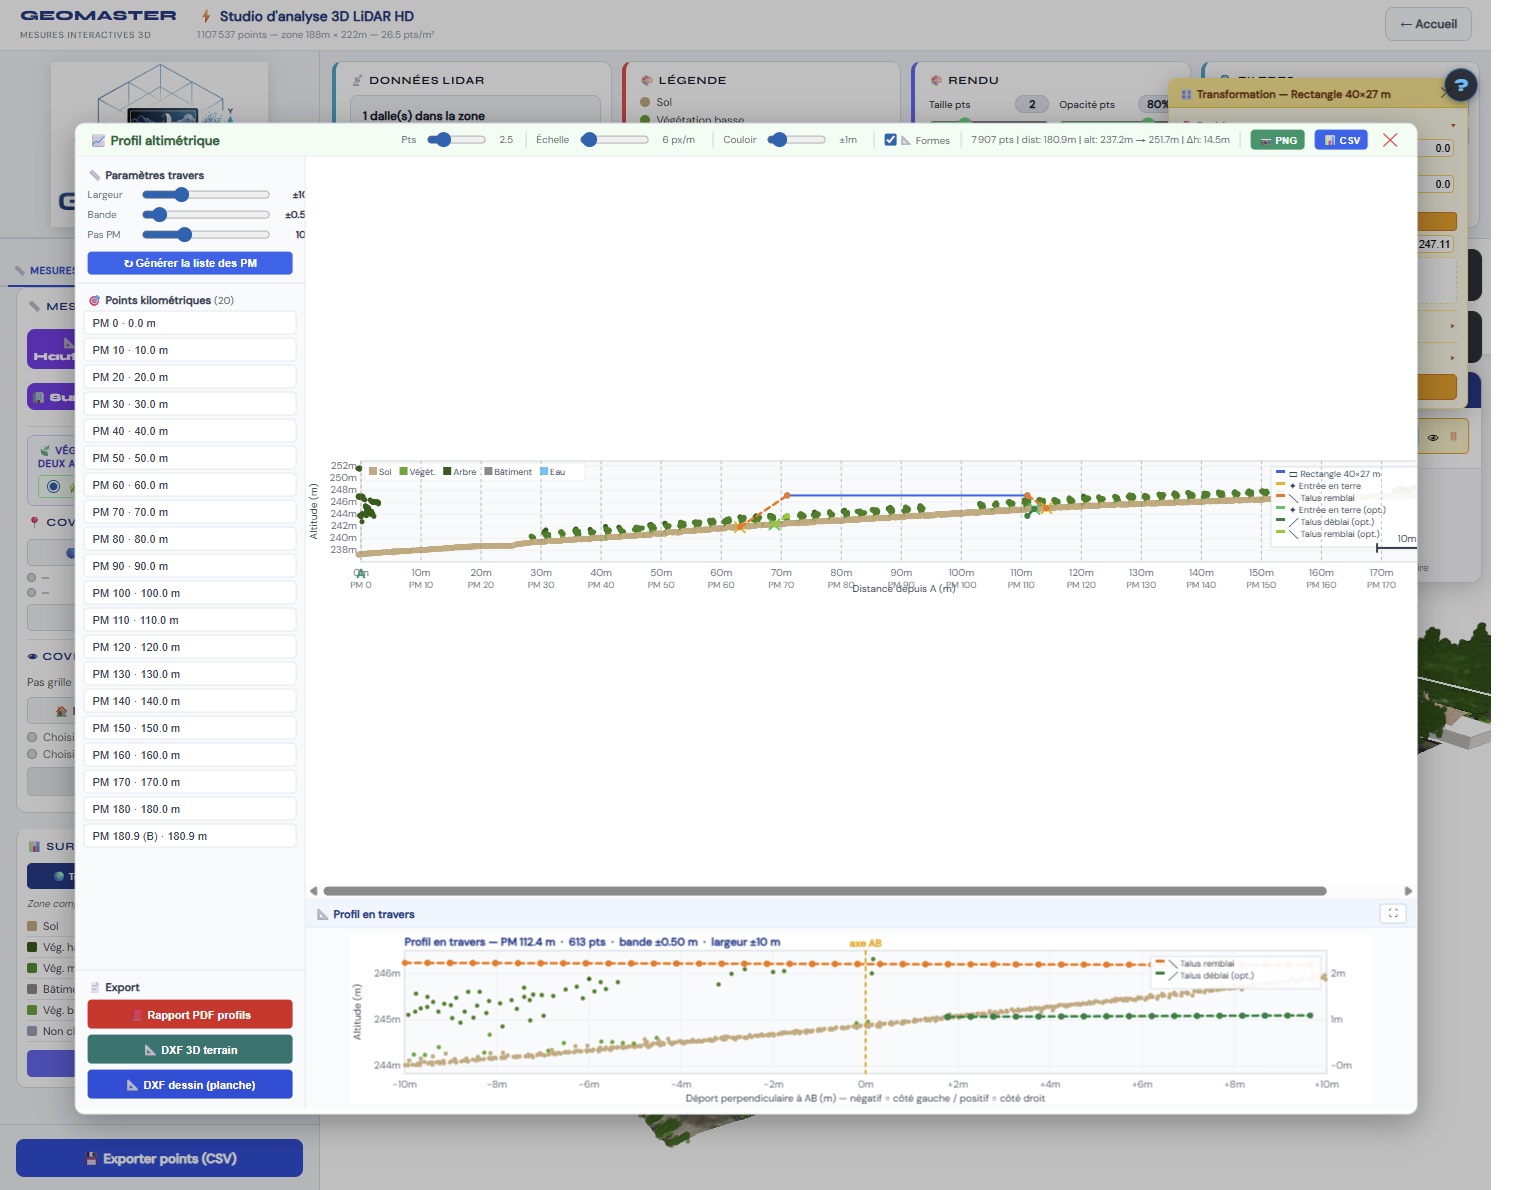Click the help question mark icon
Screen dimensions: 1536x1190
(x=1461, y=85)
